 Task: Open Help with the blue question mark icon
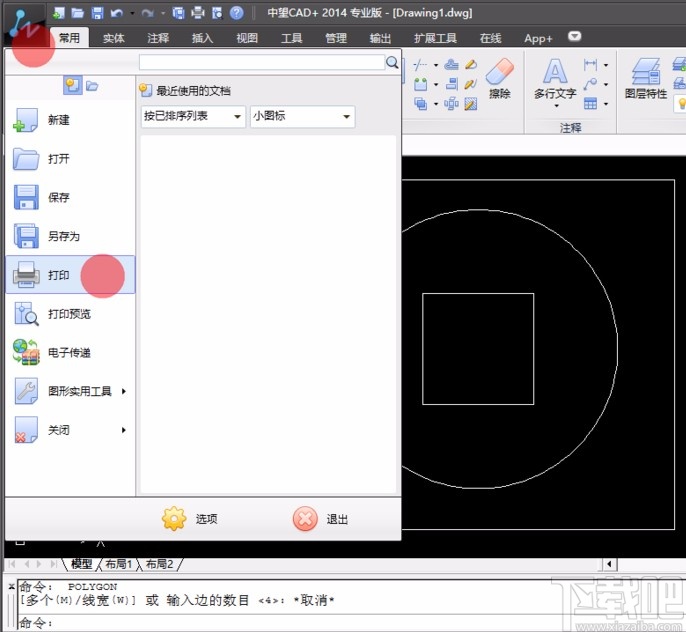pyautogui.click(x=237, y=13)
